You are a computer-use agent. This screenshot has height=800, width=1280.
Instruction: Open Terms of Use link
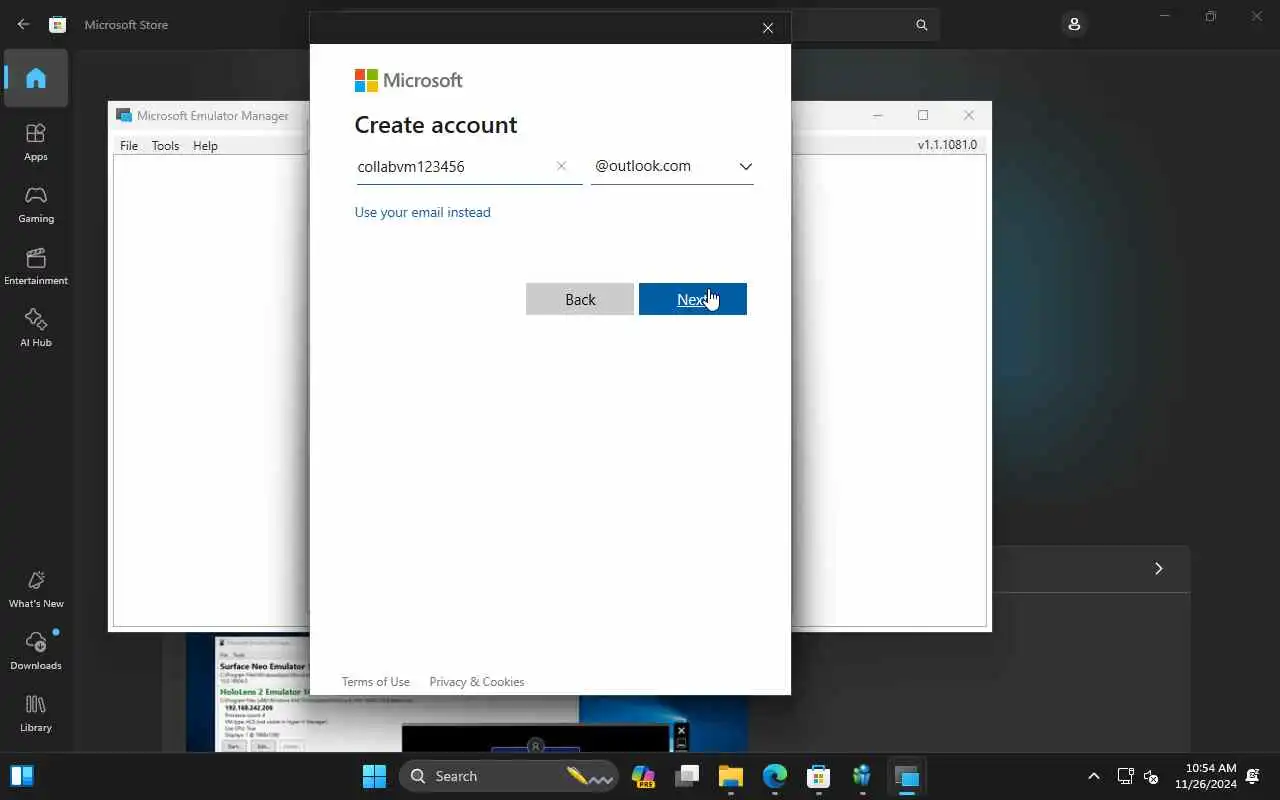(x=376, y=682)
